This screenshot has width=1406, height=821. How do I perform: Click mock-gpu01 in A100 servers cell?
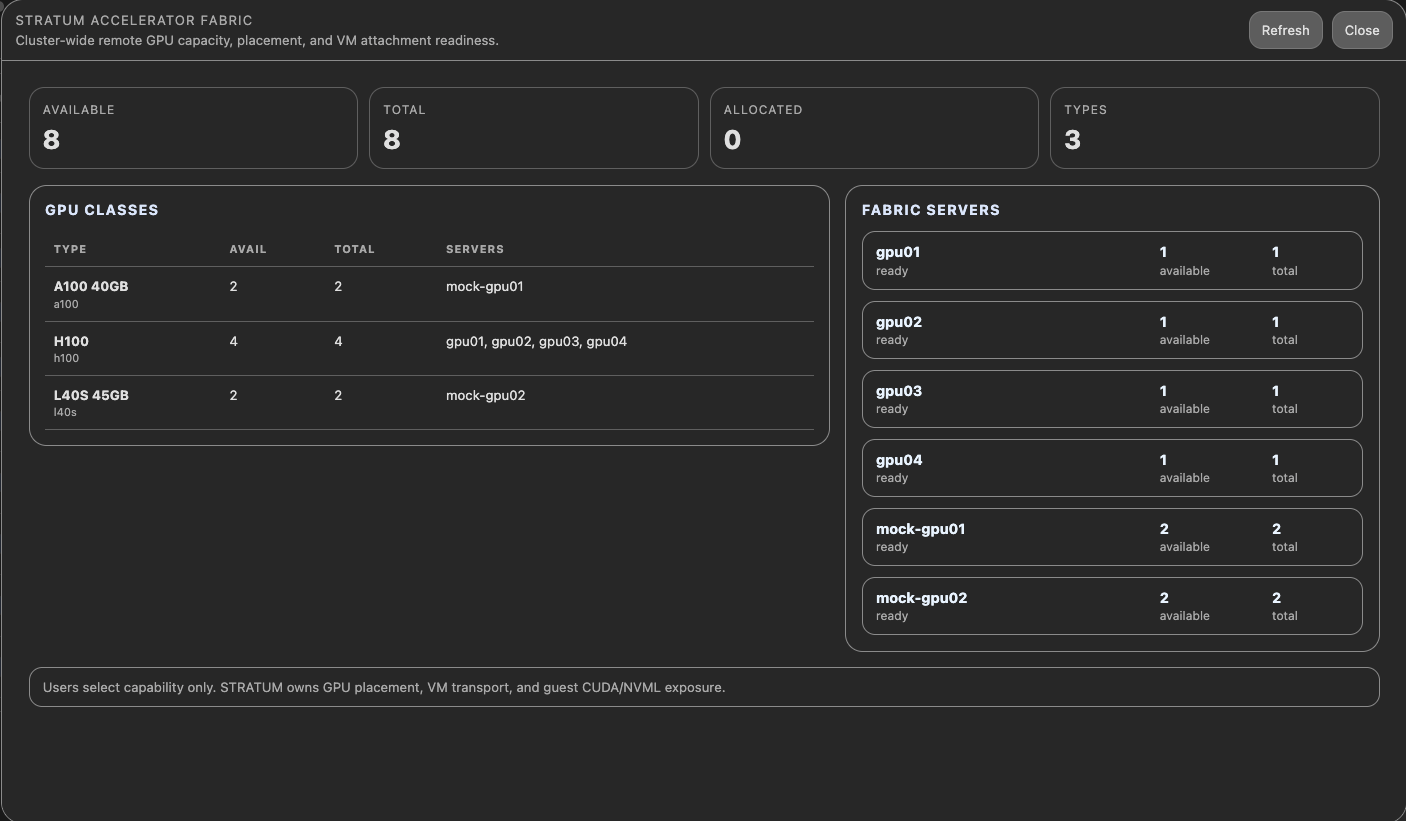click(485, 286)
